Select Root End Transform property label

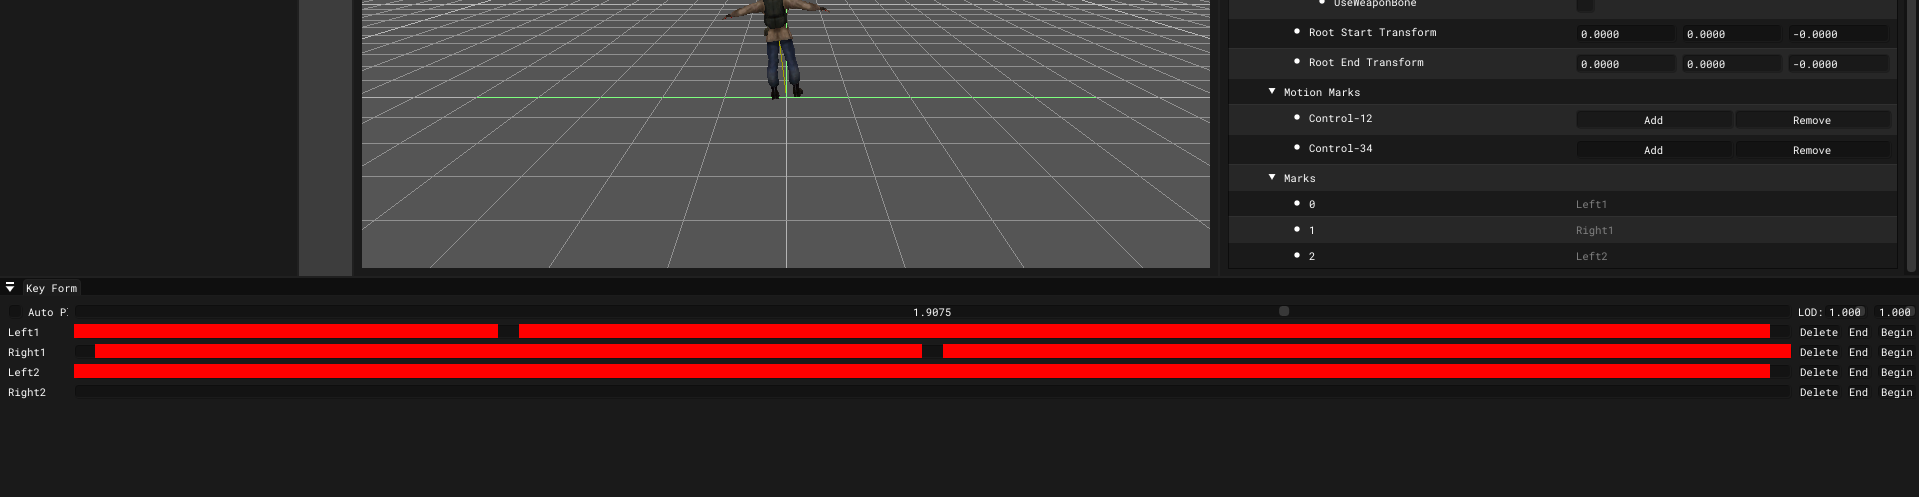pyautogui.click(x=1366, y=62)
